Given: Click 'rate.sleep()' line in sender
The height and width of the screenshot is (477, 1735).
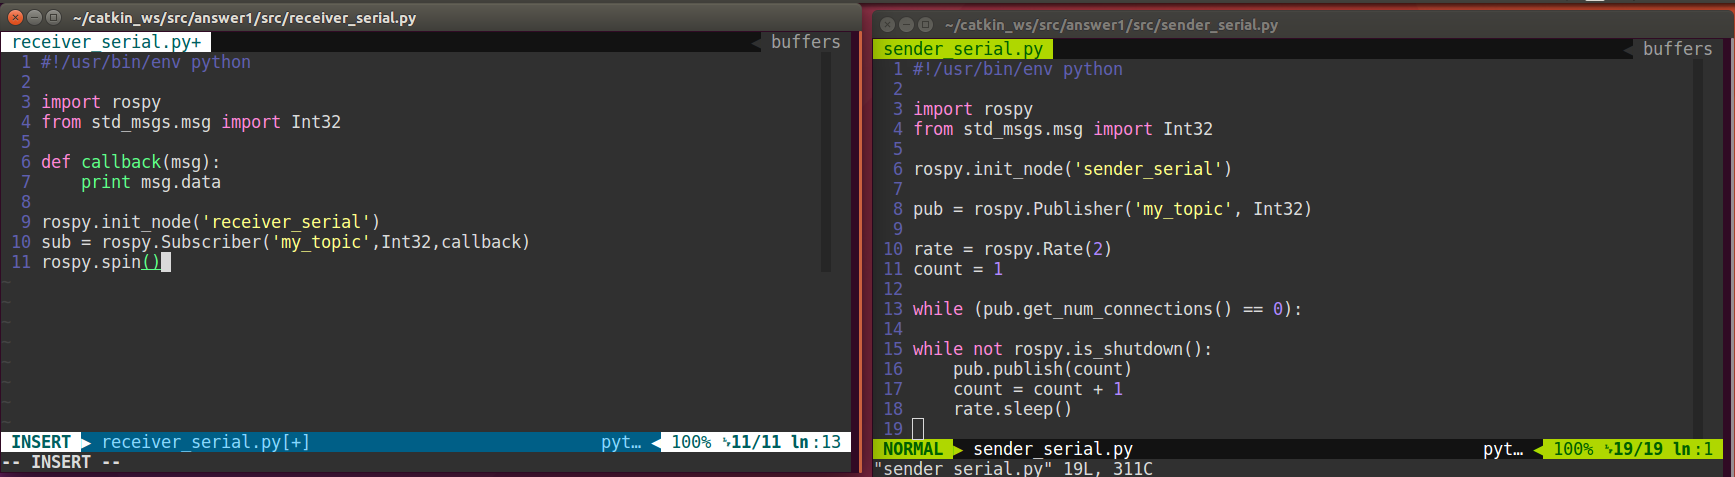Looking at the screenshot, I should (1012, 409).
